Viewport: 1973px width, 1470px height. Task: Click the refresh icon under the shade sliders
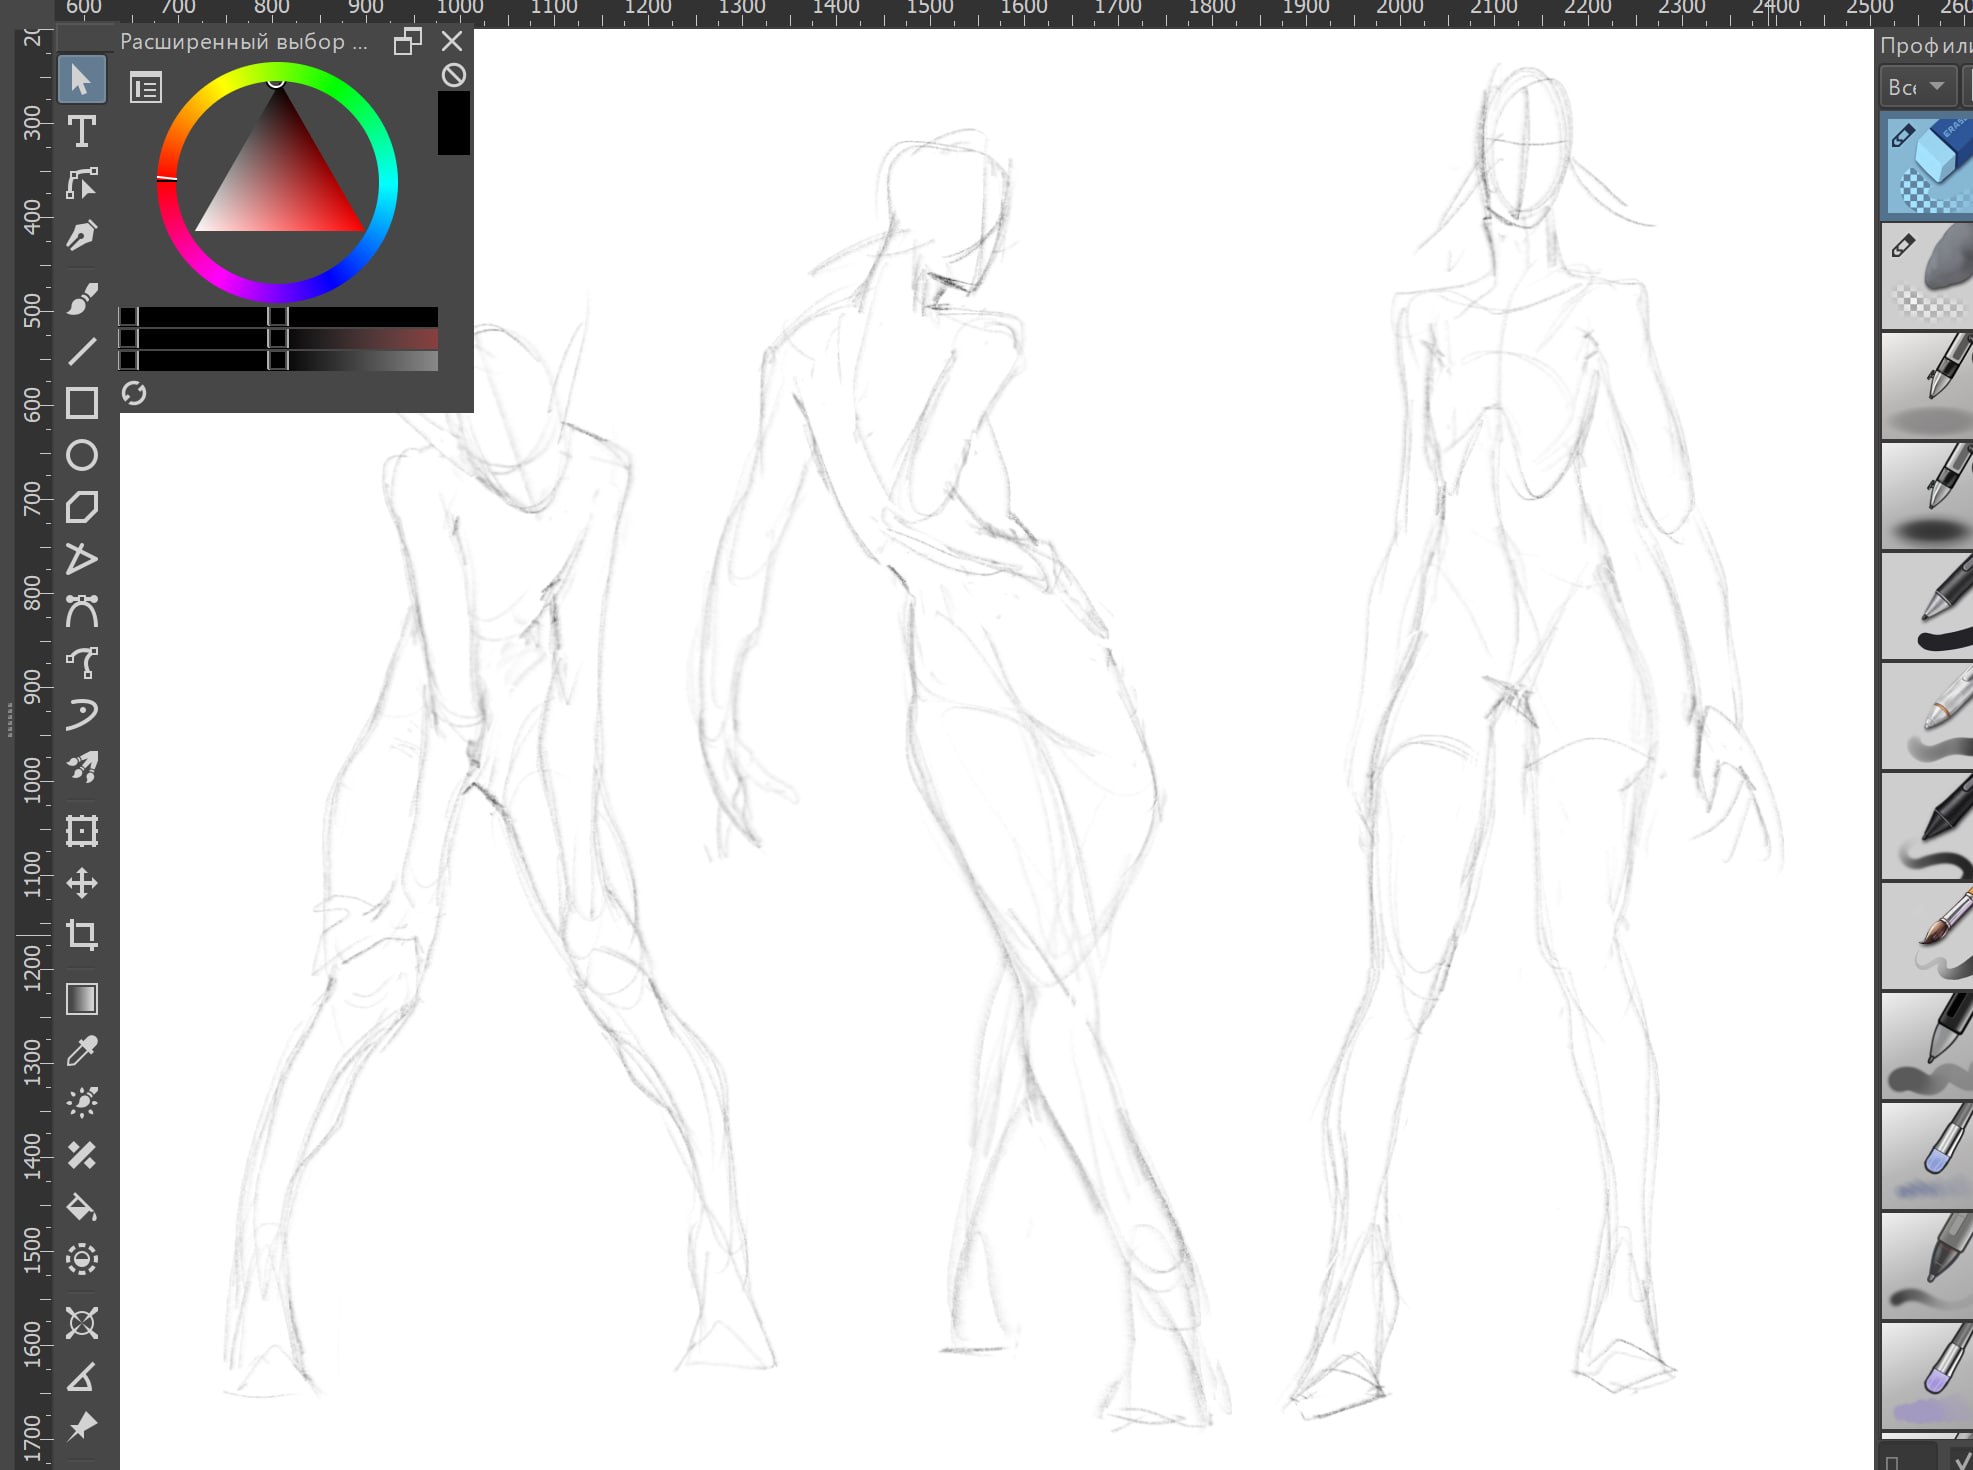134,393
